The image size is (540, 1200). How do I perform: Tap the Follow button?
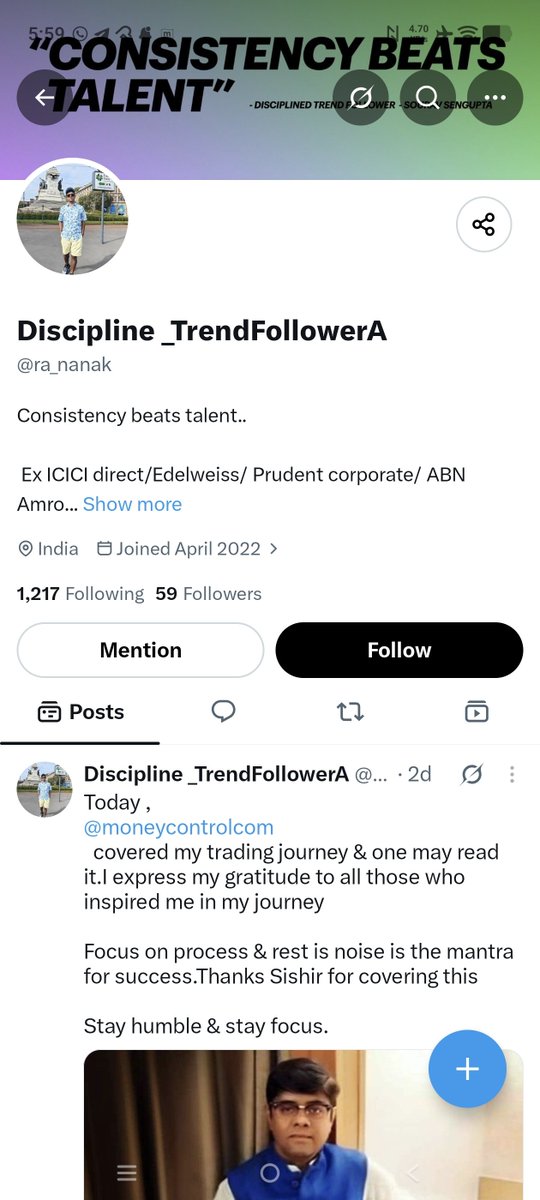pyautogui.click(x=399, y=650)
